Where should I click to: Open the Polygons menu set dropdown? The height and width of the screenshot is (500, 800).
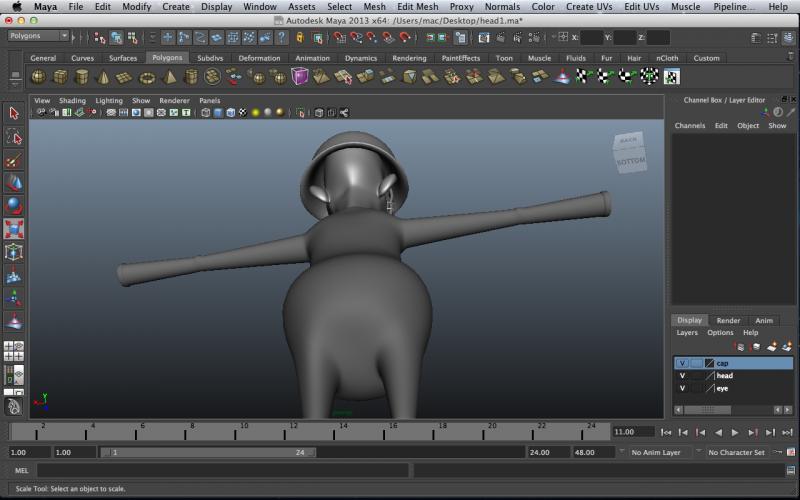[x=37, y=36]
